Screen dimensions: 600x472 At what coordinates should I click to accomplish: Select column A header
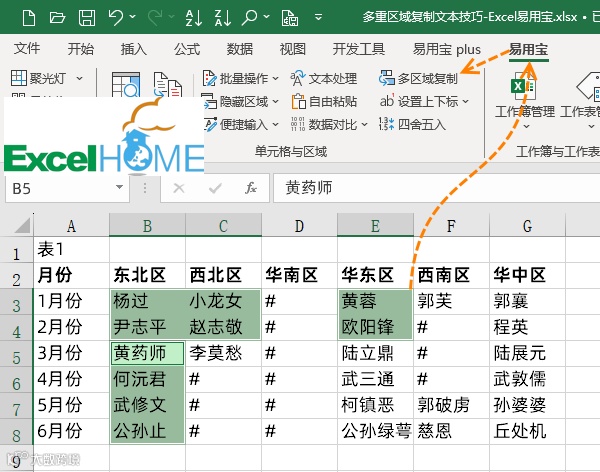[71, 225]
